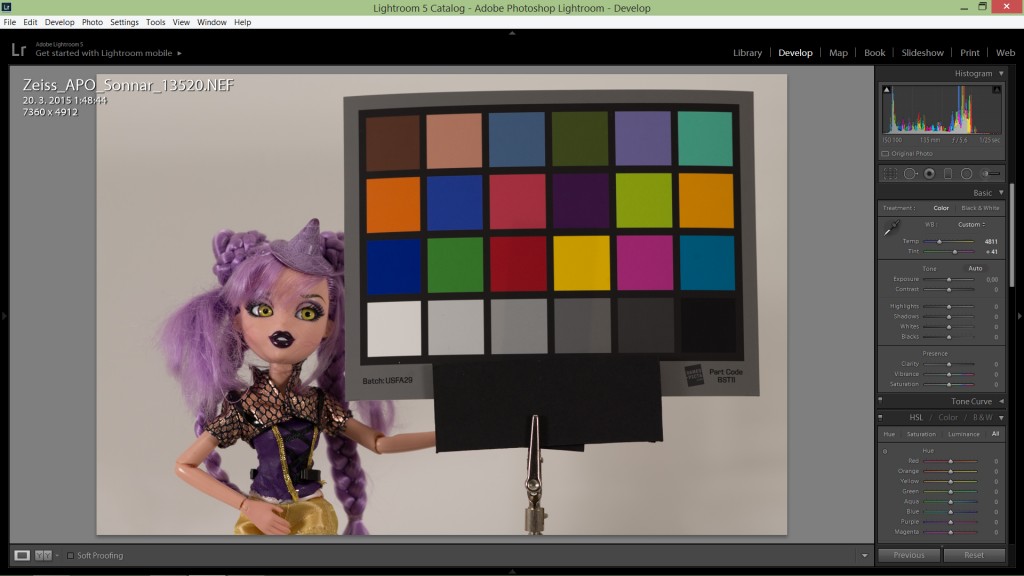
Task: Switch to the Library module
Action: click(x=747, y=53)
